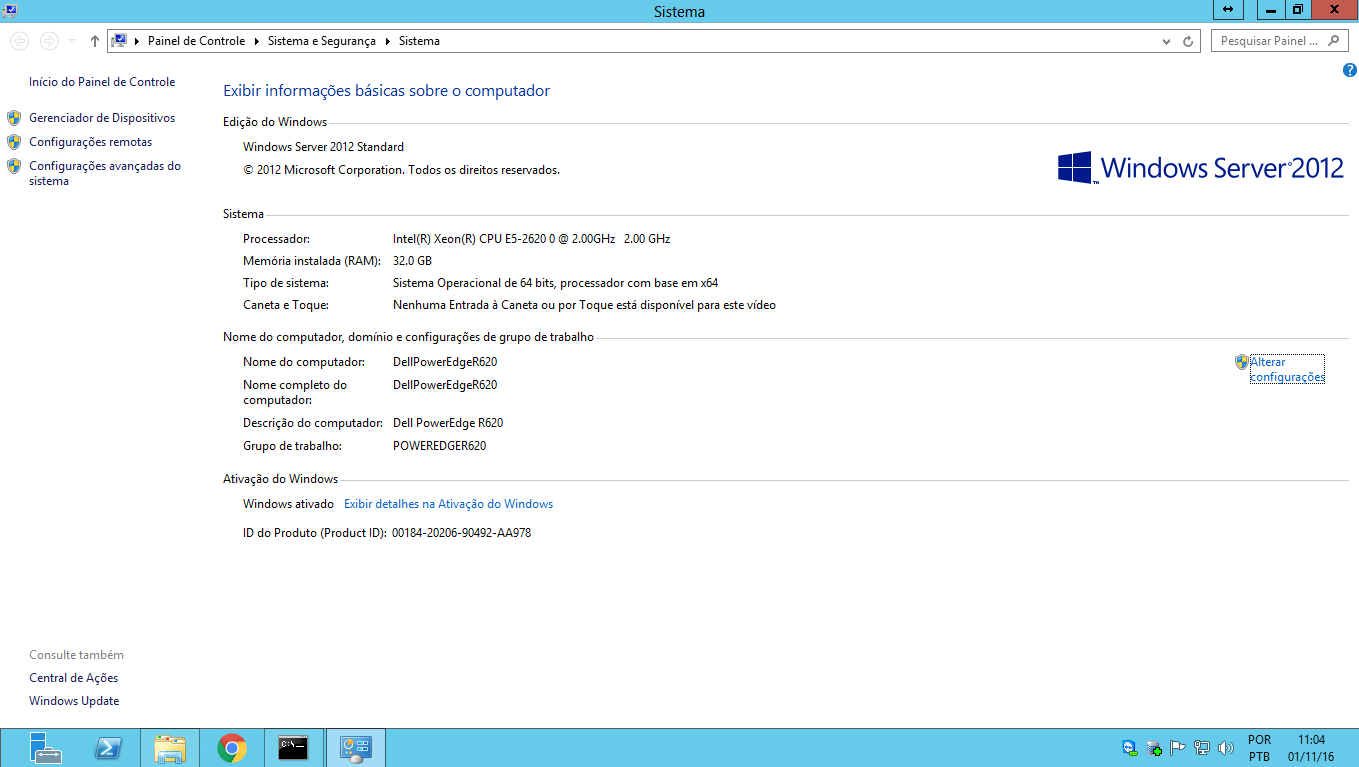Click the back navigation arrow
Viewport: 1359px width, 767px height.
coord(19,41)
